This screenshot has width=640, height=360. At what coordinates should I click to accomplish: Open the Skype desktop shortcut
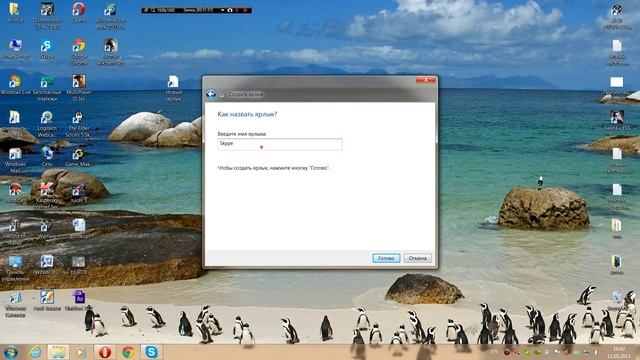click(47, 49)
